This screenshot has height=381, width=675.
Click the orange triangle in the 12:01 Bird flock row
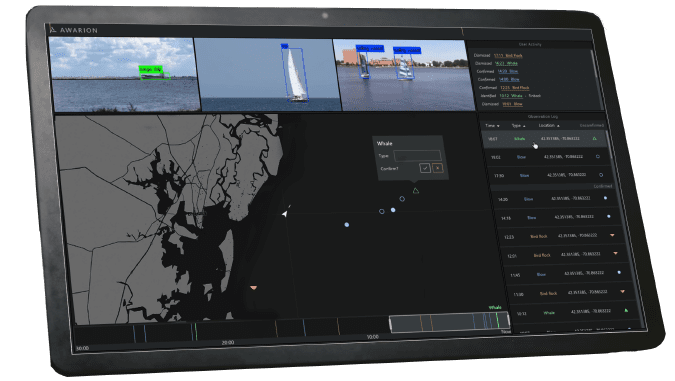(x=616, y=254)
